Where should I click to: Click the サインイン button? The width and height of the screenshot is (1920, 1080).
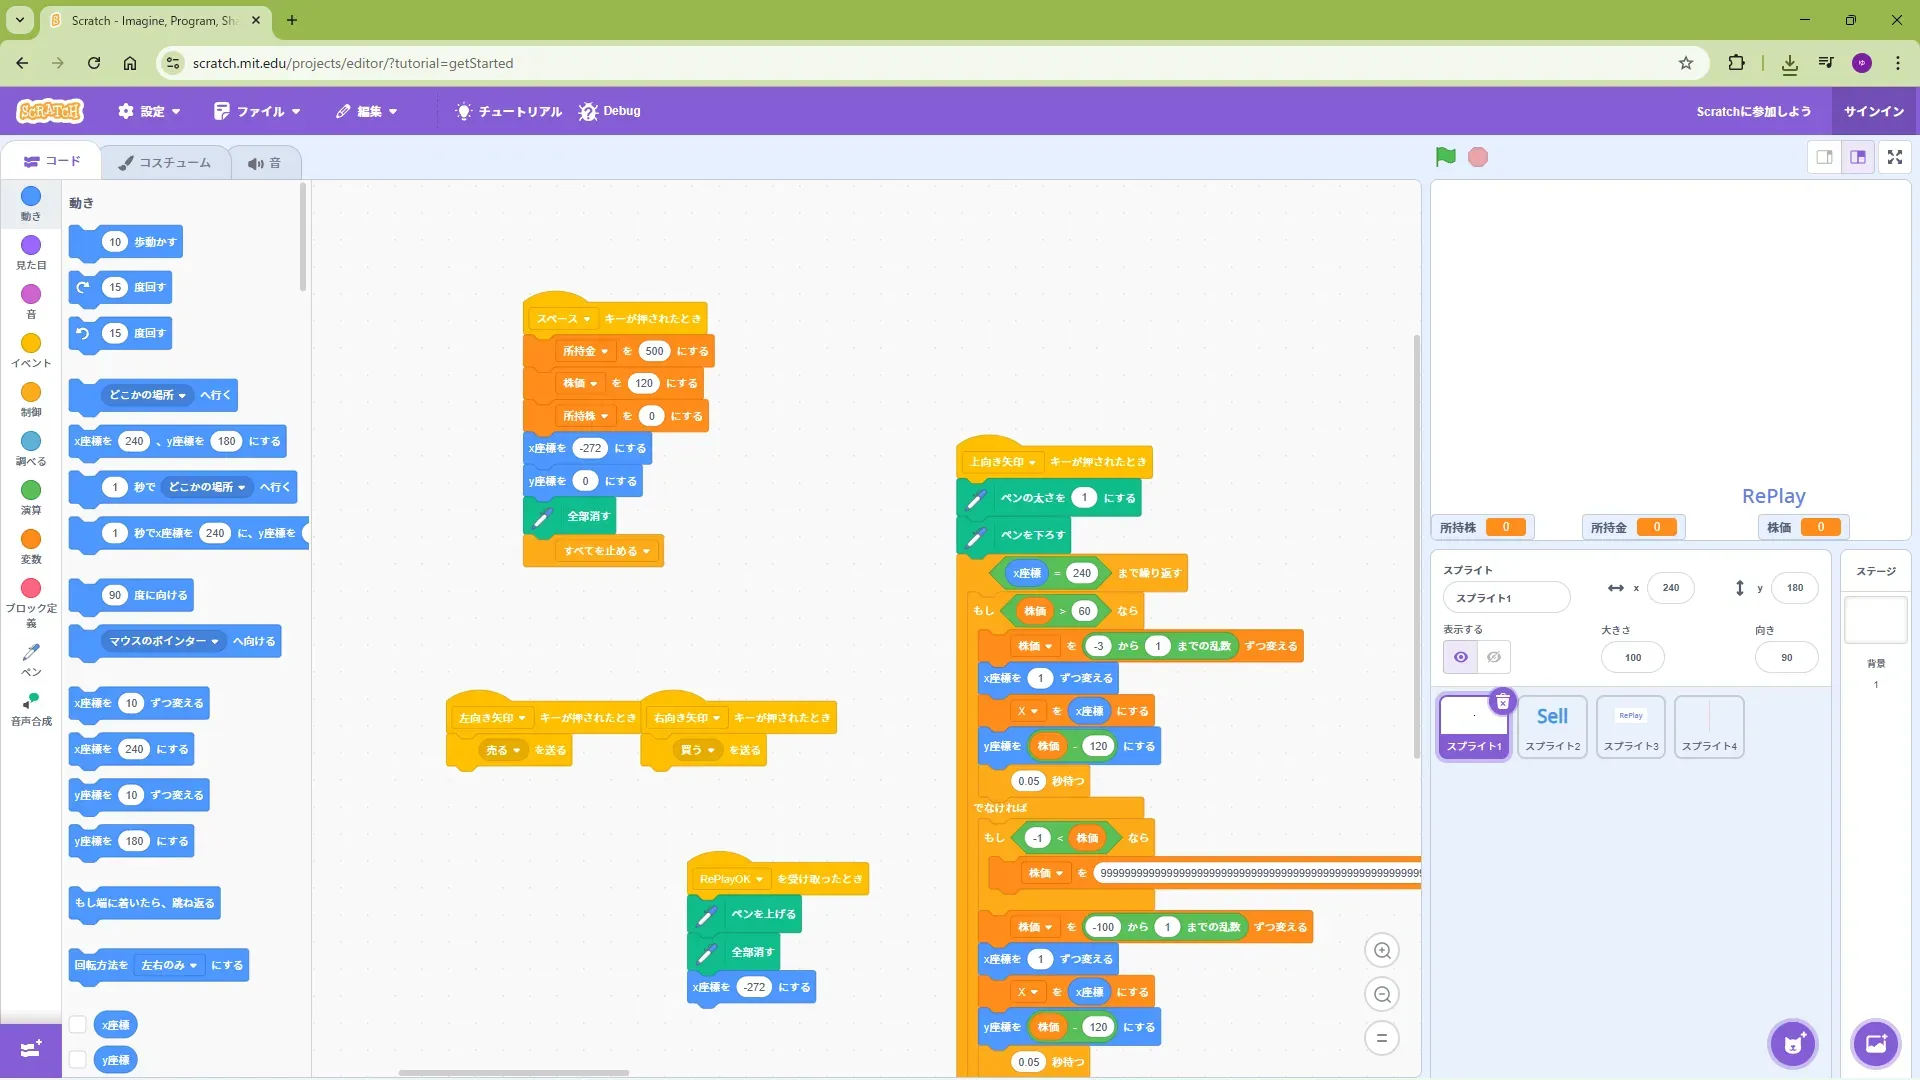[x=1873, y=111]
